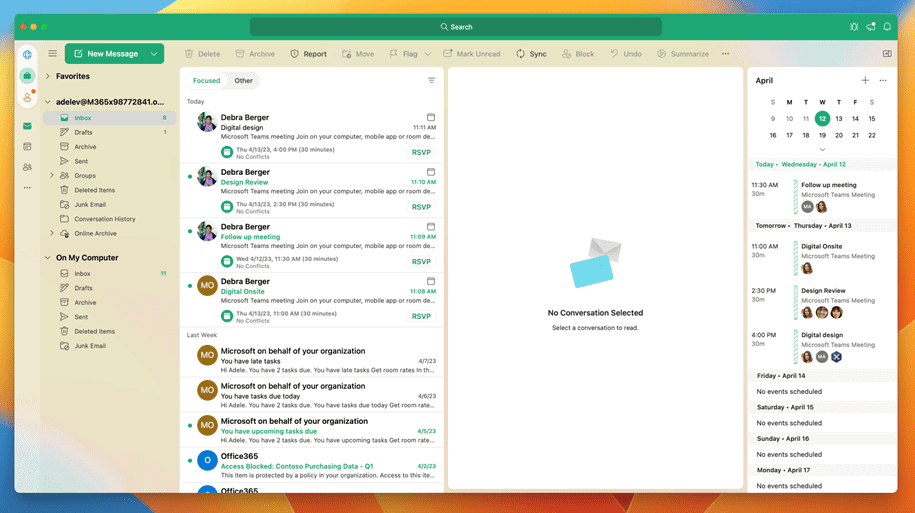Viewport: 915px width, 513px height.
Task: Summarize the conversation
Action: coord(683,54)
